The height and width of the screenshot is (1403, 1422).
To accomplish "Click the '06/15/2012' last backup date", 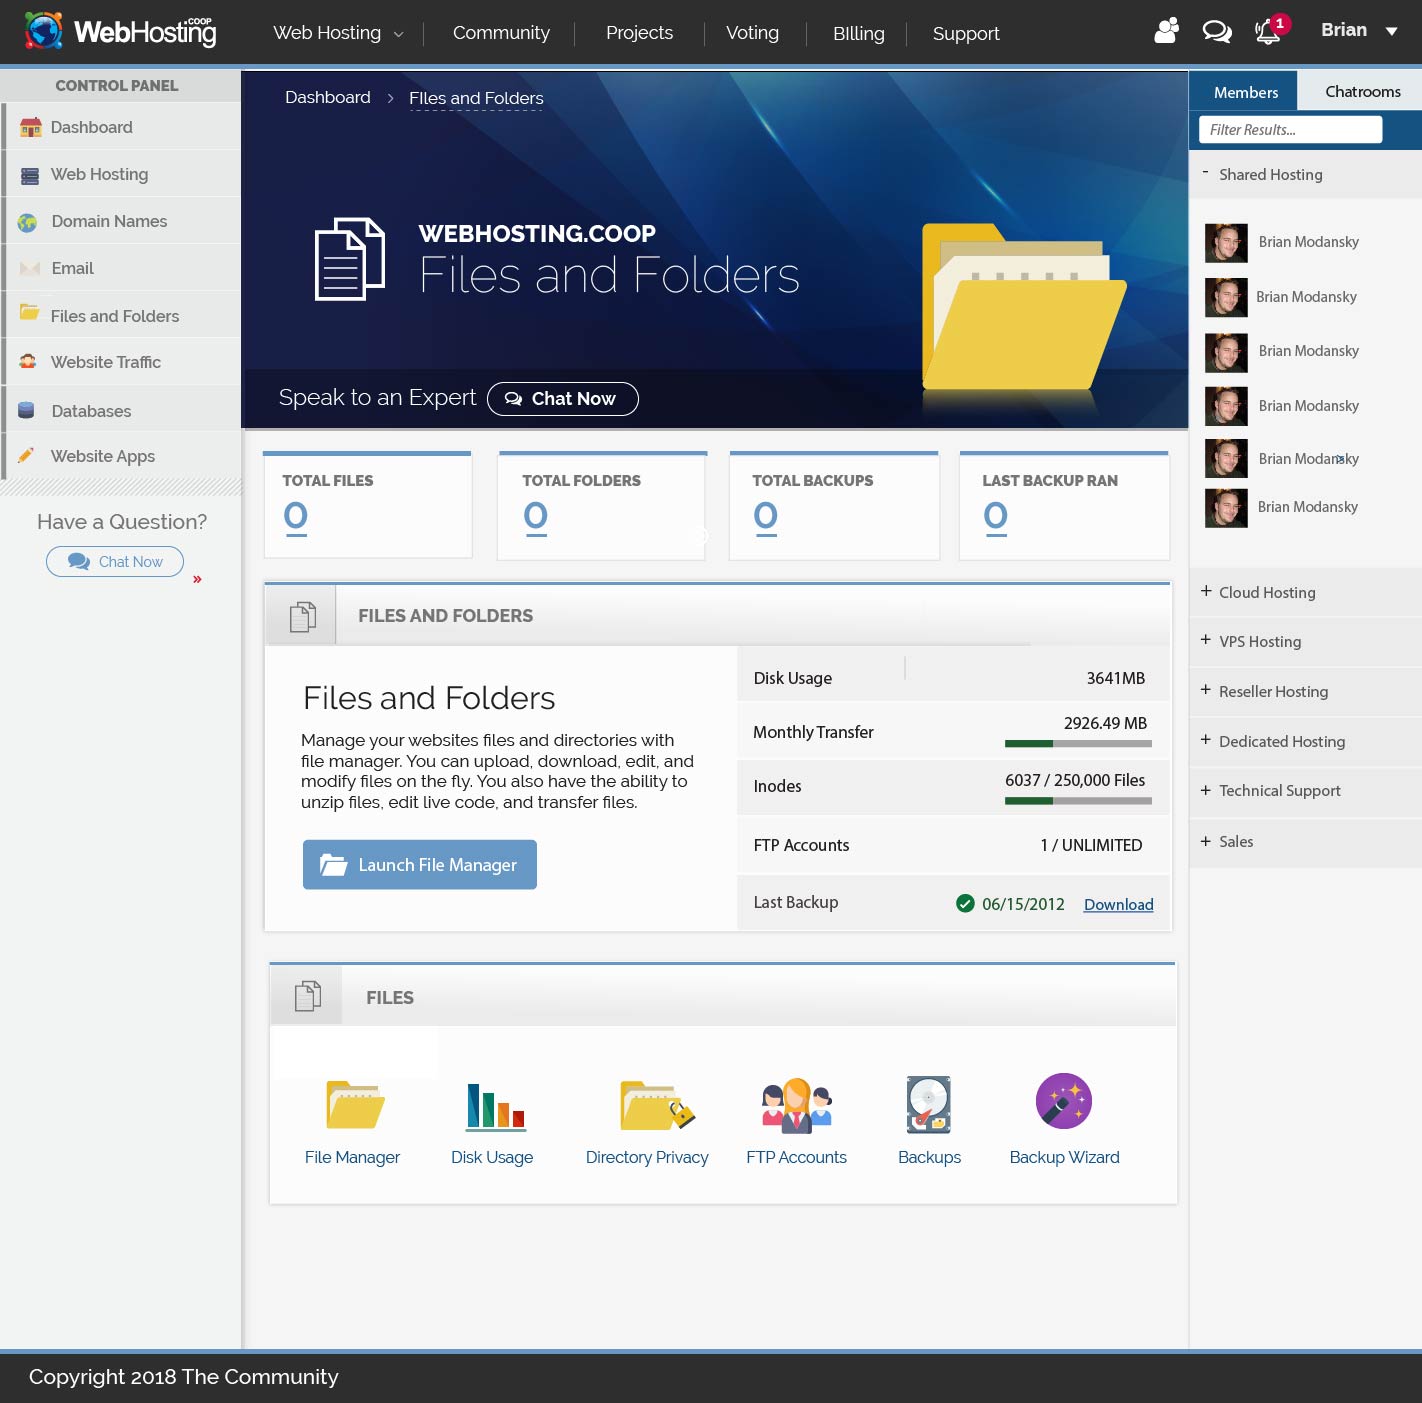I will 1023,904.
